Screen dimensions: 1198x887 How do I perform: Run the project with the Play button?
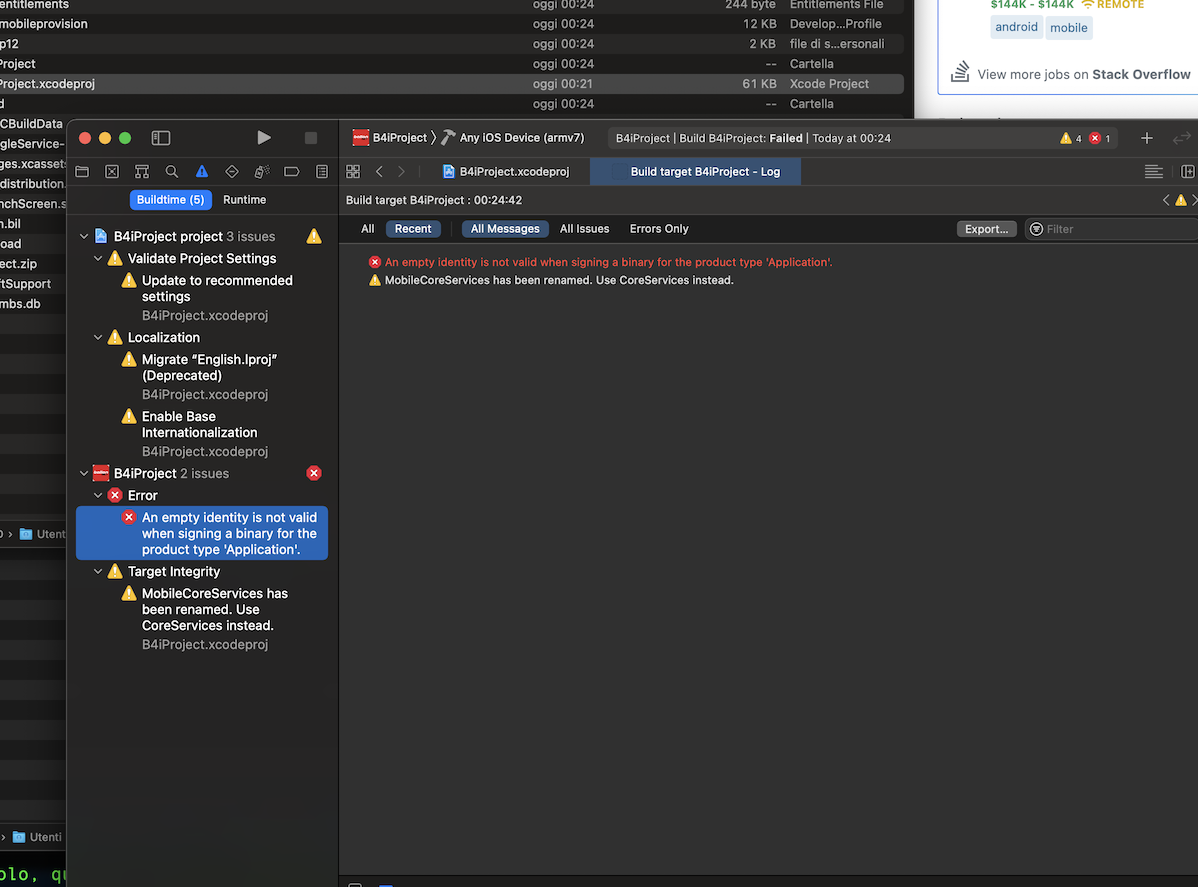pyautogui.click(x=263, y=137)
